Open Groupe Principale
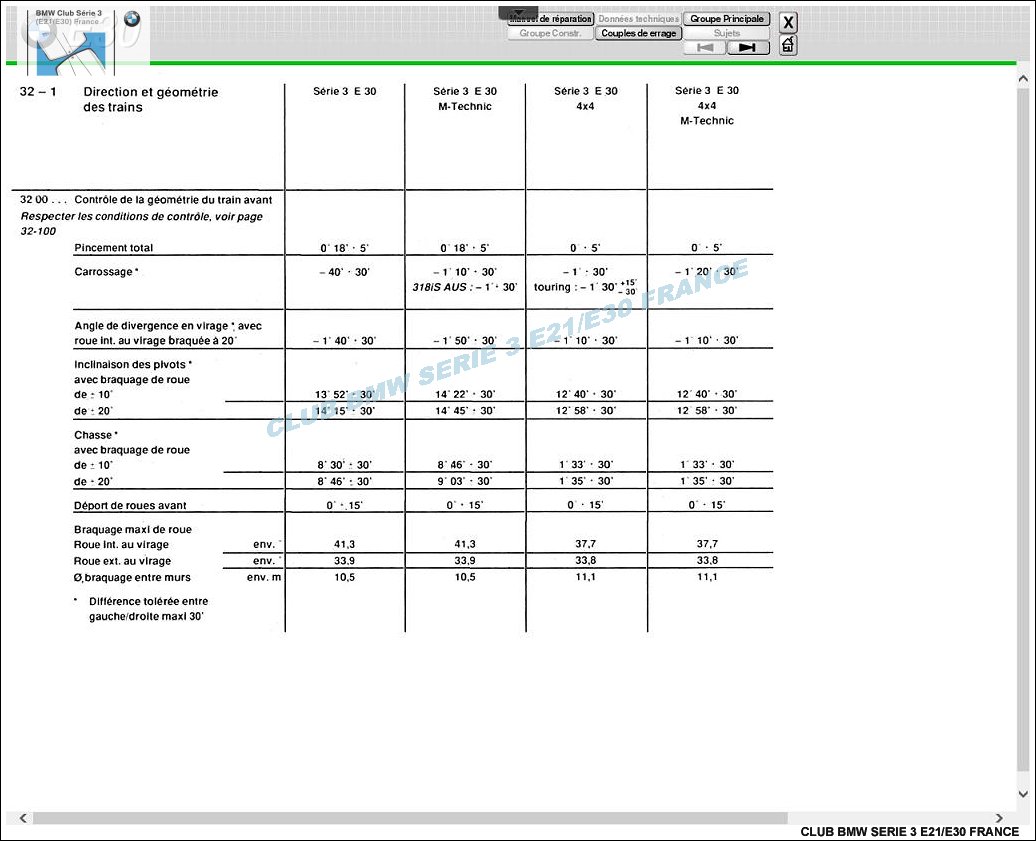1036x841 pixels. [x=727, y=18]
